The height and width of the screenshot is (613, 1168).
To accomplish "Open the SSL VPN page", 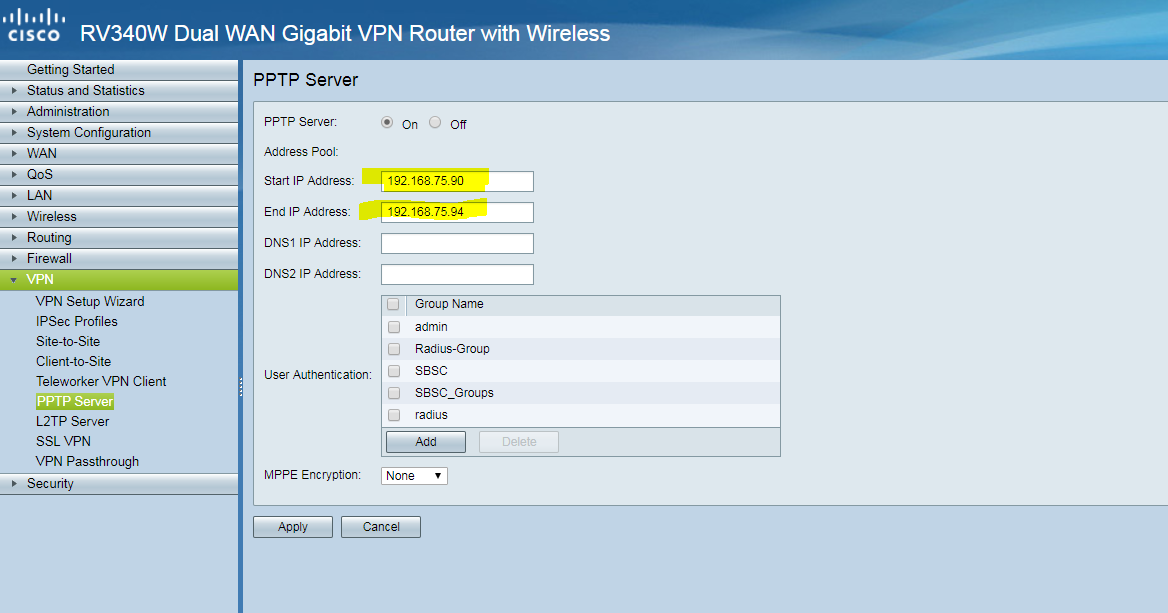I will click(x=63, y=442).
